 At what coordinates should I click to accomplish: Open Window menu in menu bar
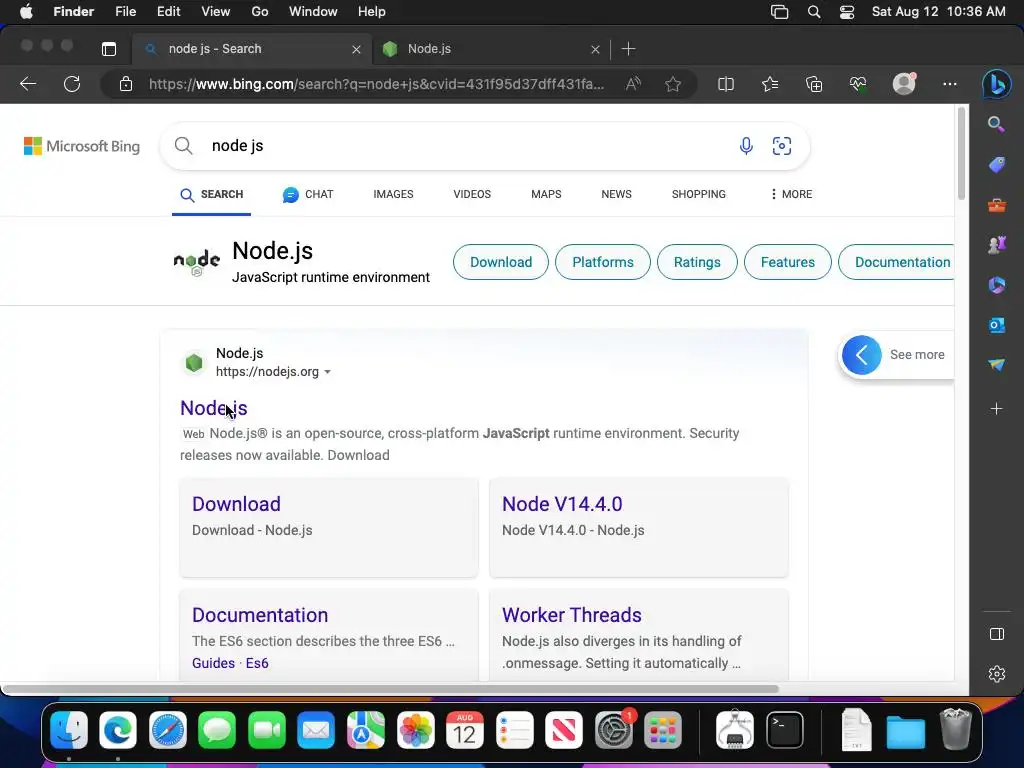[x=313, y=12]
